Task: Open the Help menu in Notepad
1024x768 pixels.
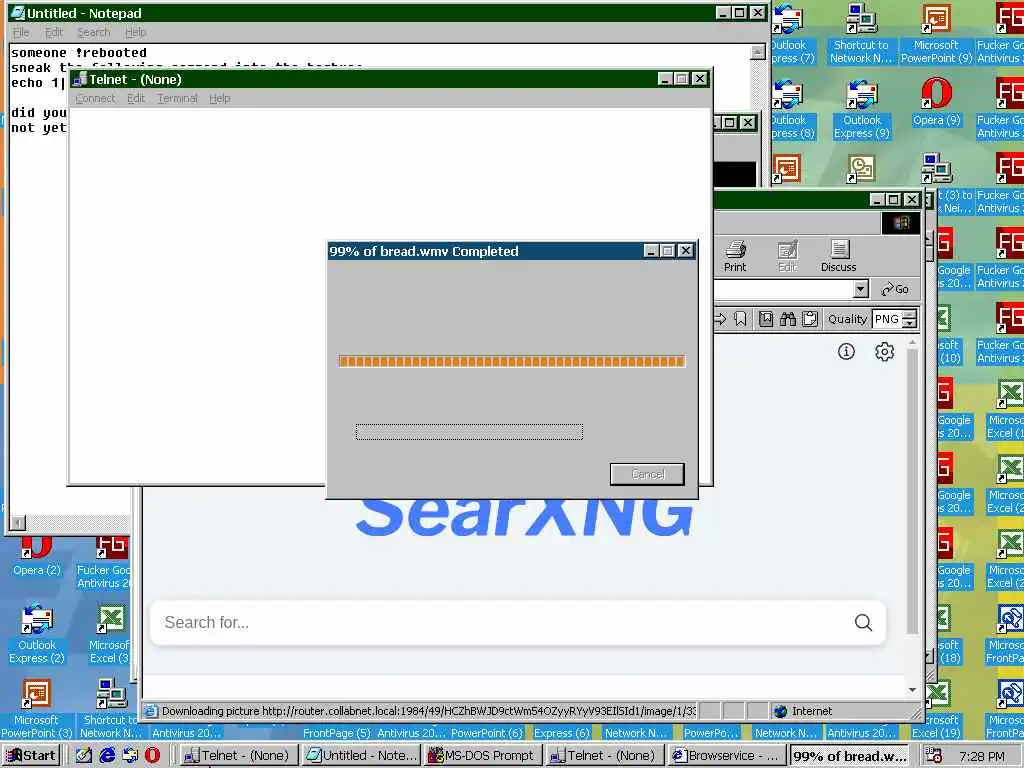Action: 135,32
